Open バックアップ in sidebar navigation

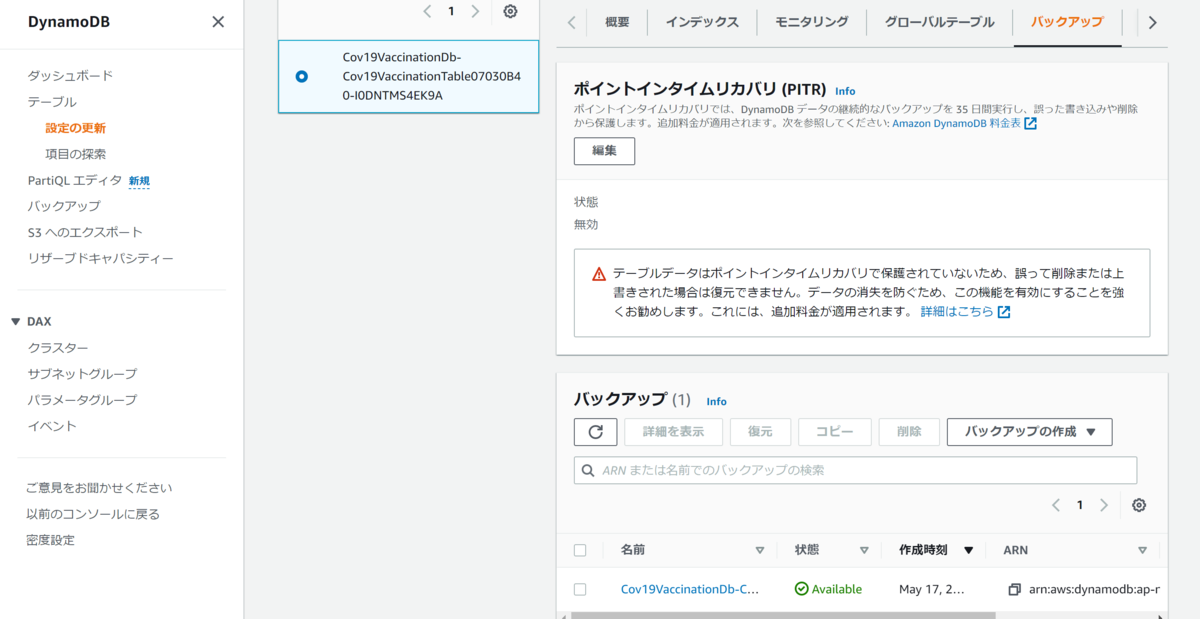tap(64, 206)
